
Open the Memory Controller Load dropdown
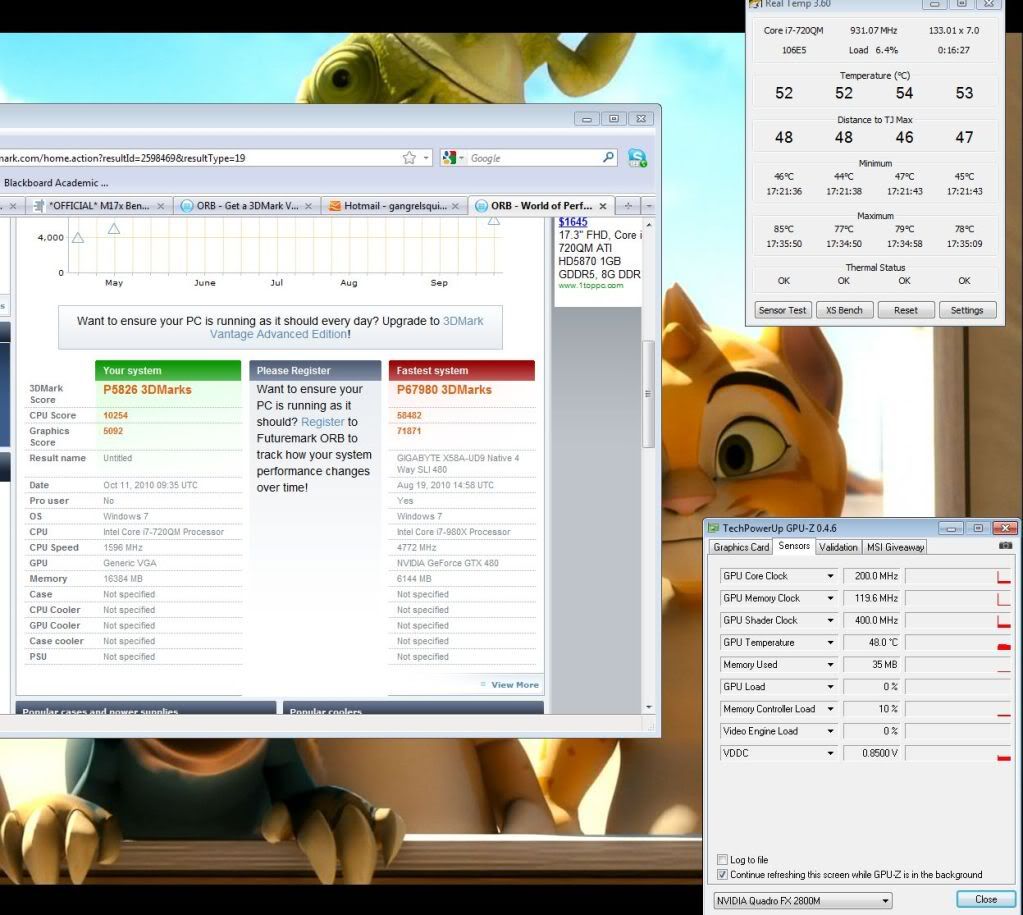[x=831, y=709]
